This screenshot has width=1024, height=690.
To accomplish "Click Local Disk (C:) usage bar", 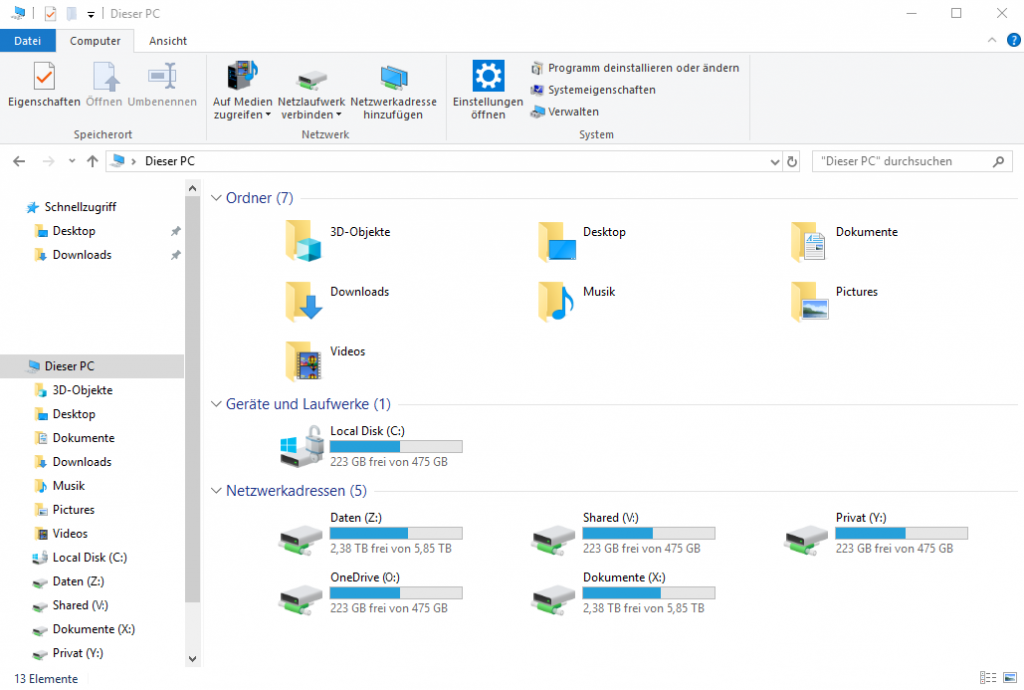I will (x=396, y=447).
